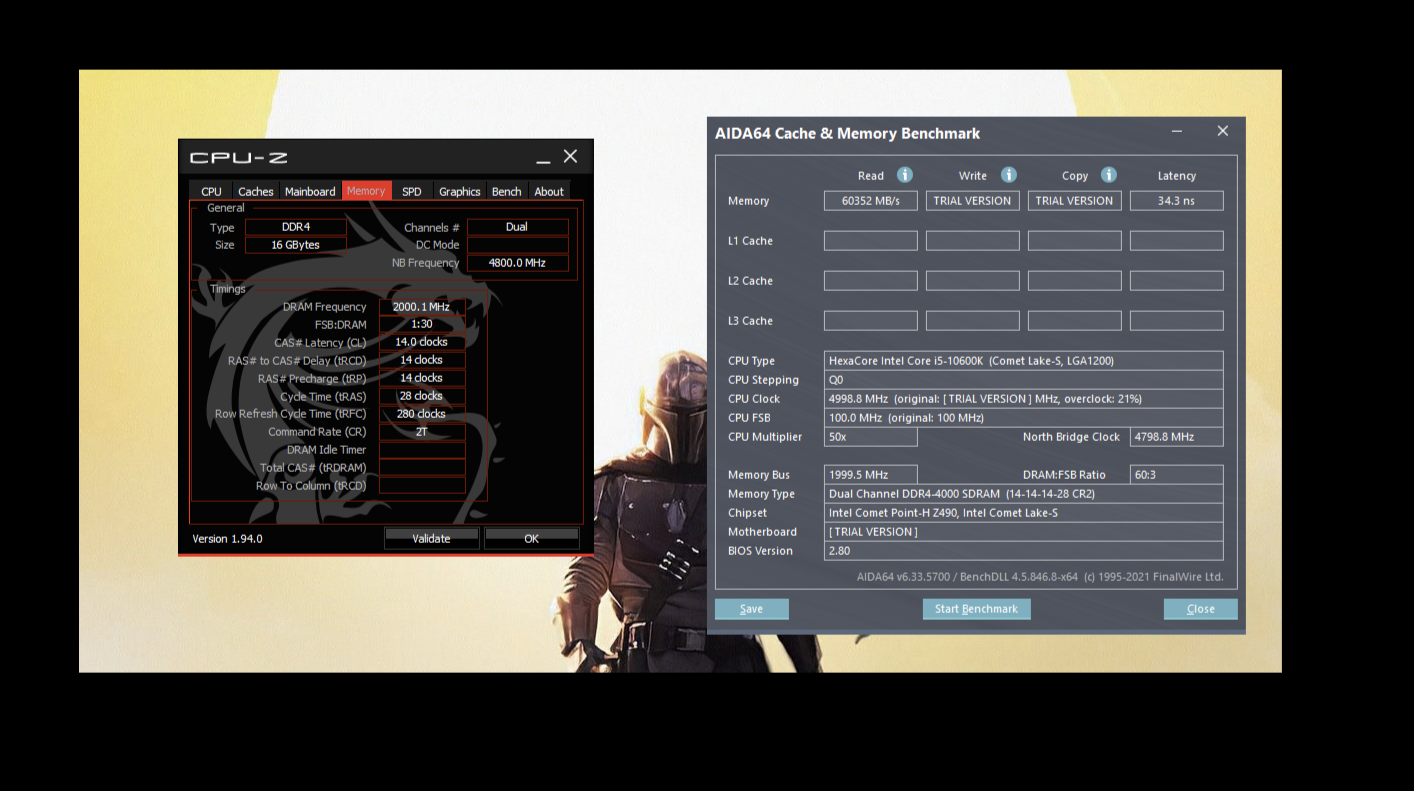Open the SPD tab in CPU-Z
Viewport: 1414px width, 791px height.
[x=412, y=191]
